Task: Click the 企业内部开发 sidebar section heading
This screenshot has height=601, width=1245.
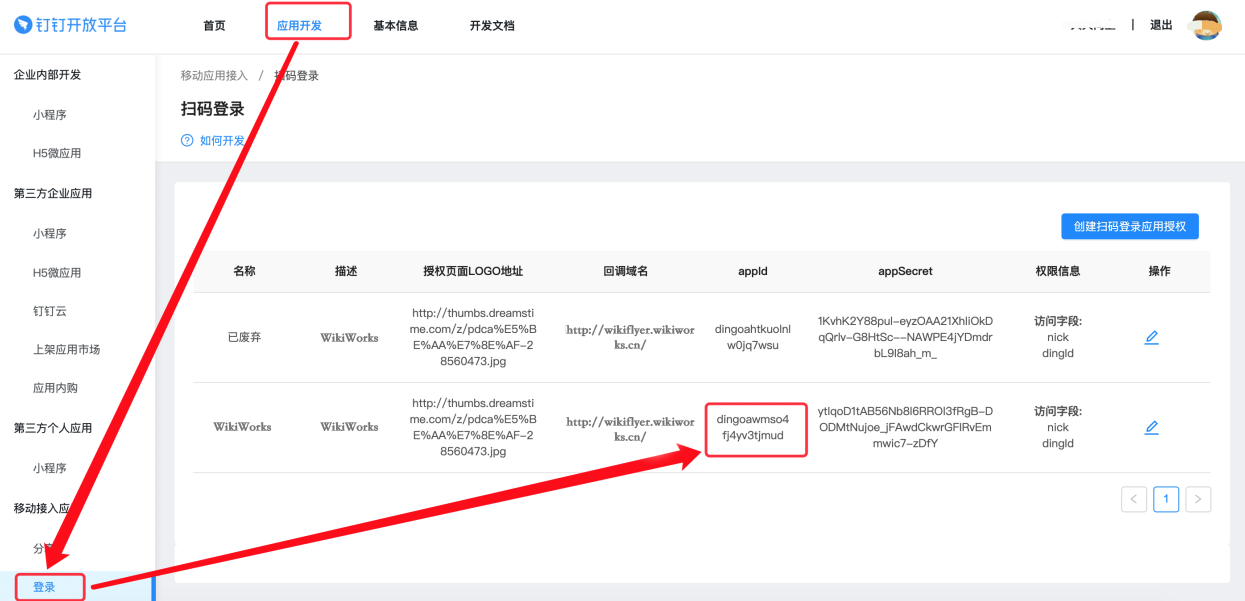Action: tap(47, 75)
